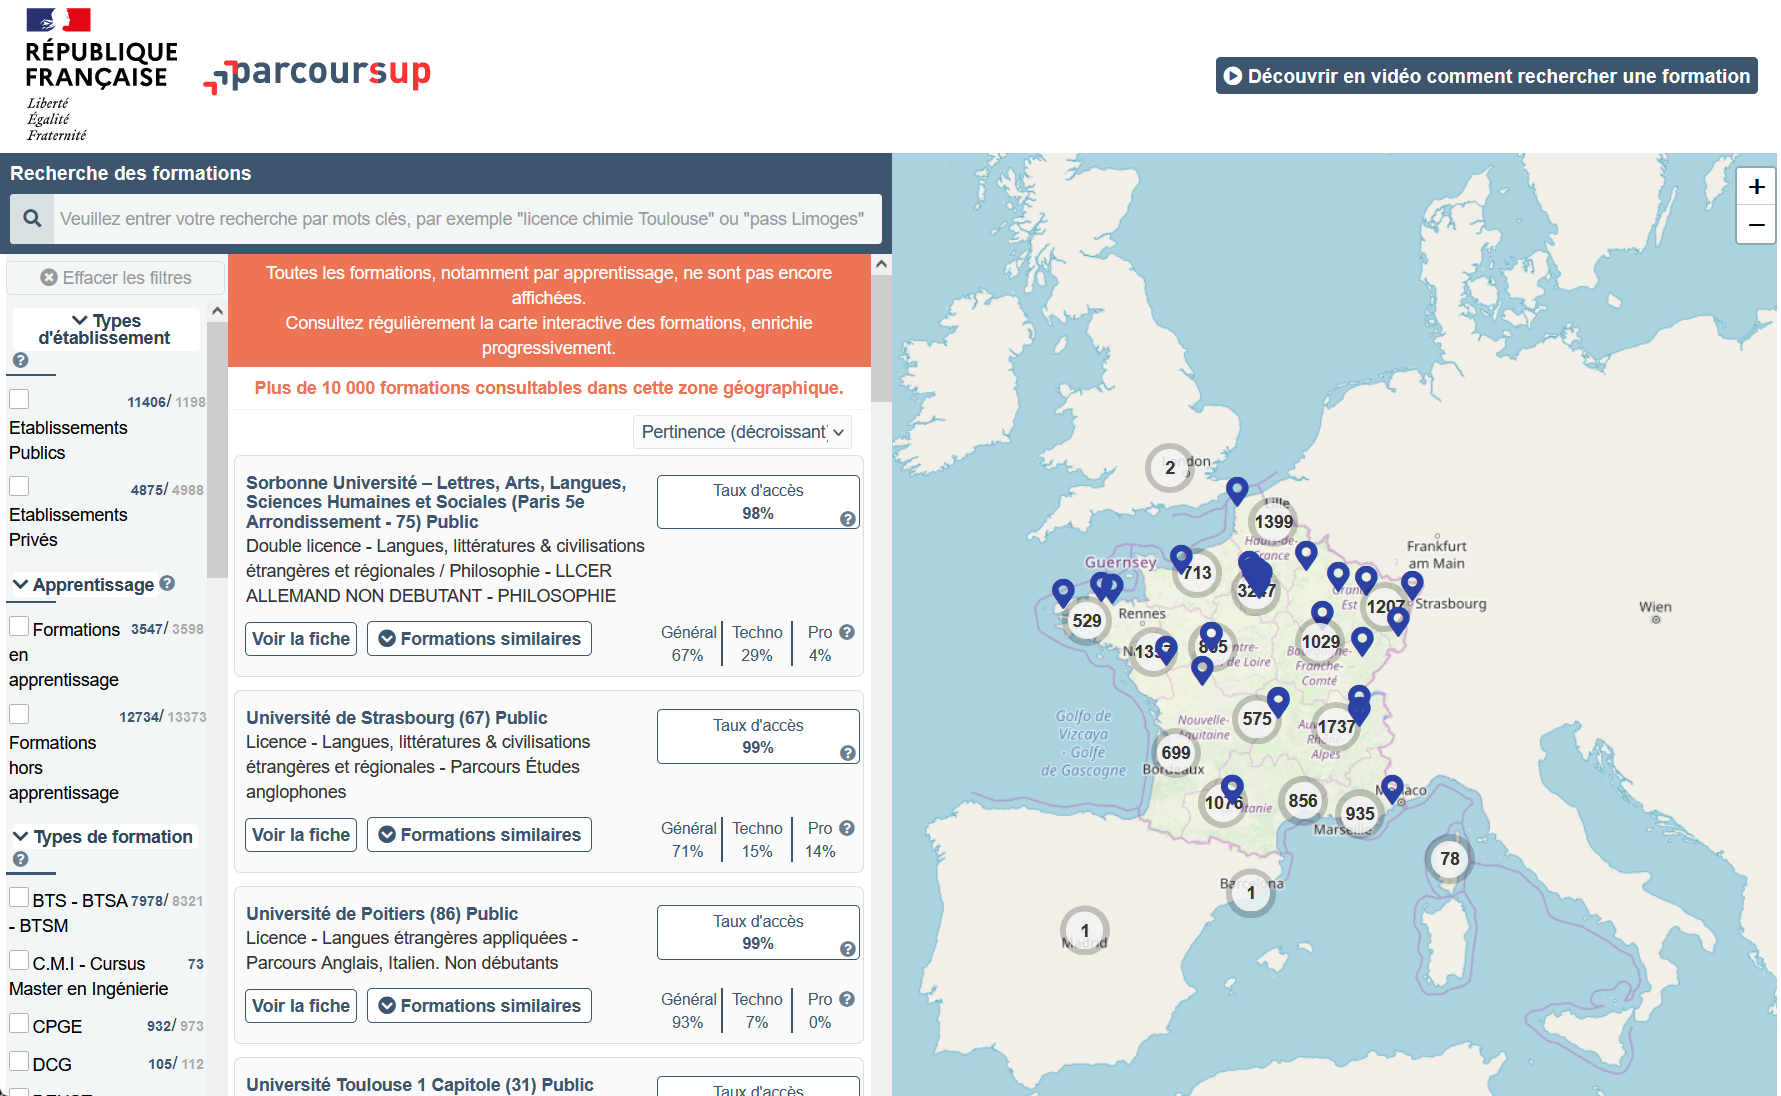Click the 1076 cluster marker near Toulouse
1781x1096 pixels.
tap(1223, 802)
